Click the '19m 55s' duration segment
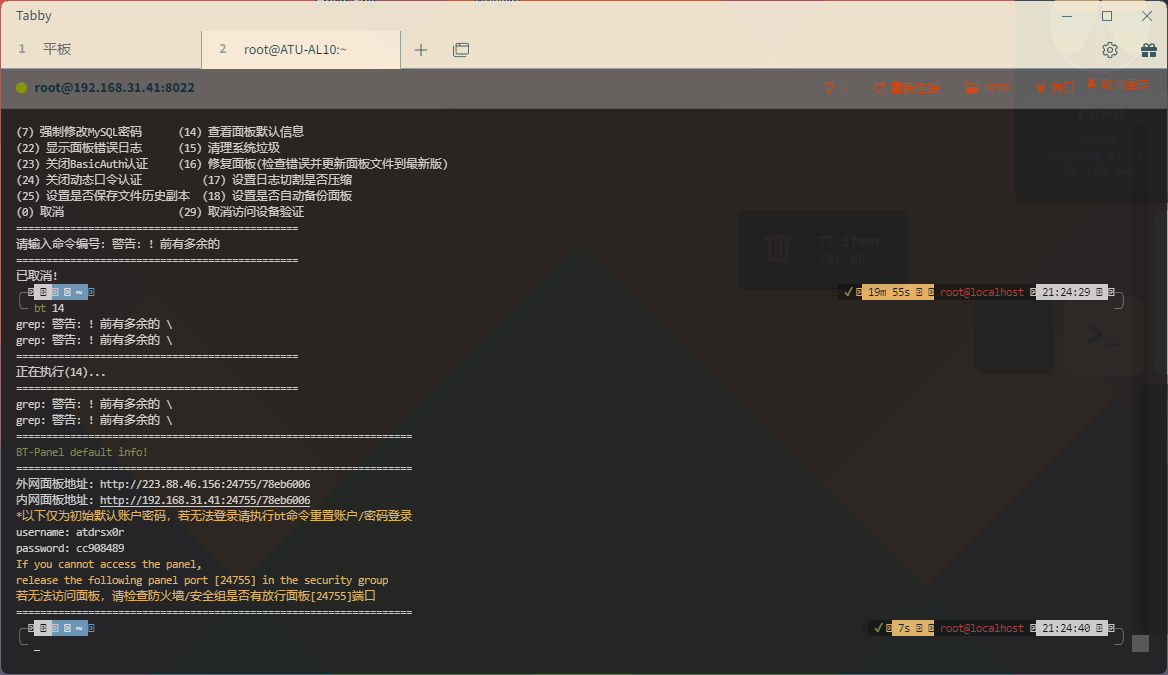Viewport: 1168px width, 675px height. 889,292
